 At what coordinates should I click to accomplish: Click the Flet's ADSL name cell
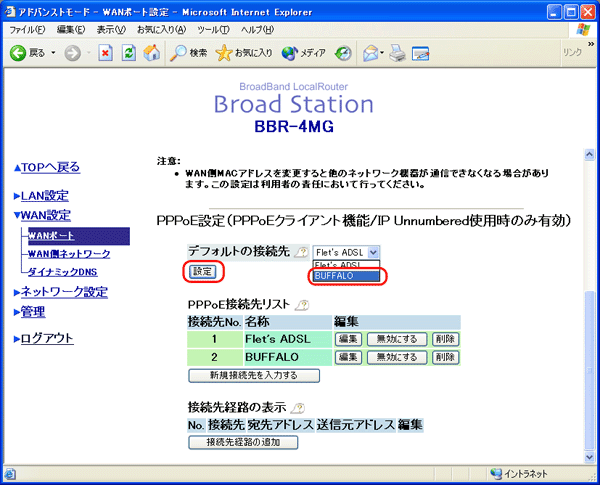[288, 339]
